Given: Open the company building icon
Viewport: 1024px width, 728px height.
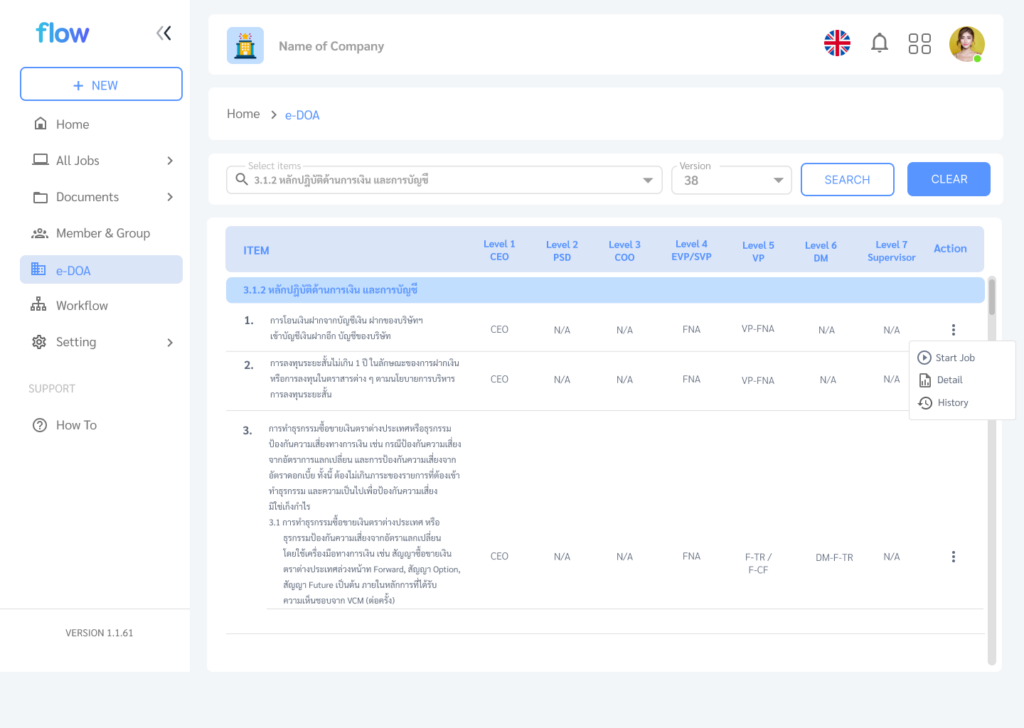Looking at the screenshot, I should pyautogui.click(x=245, y=46).
